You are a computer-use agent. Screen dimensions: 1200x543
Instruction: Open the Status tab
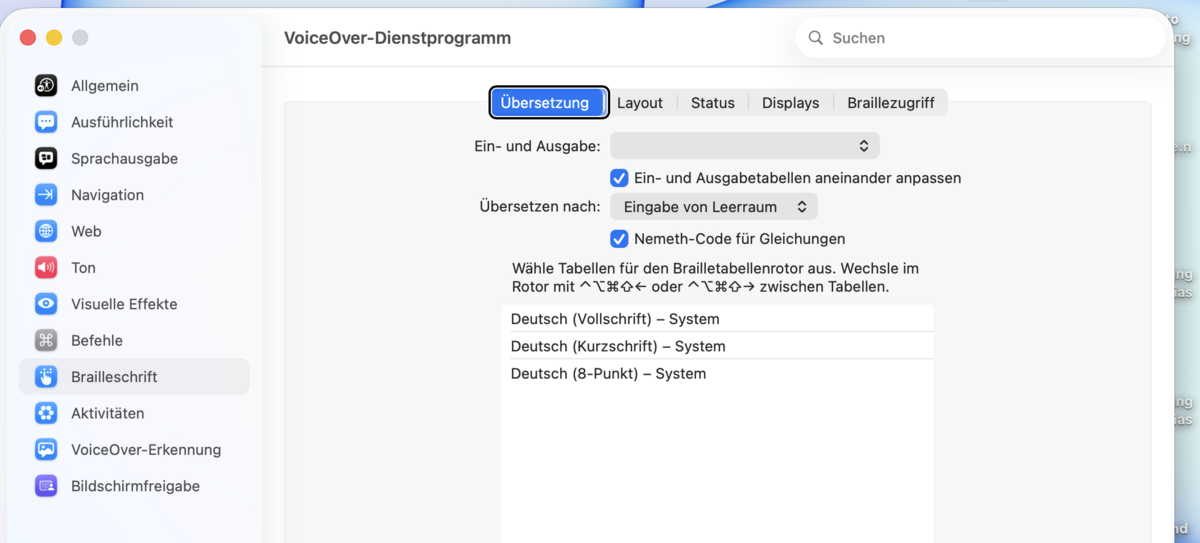tap(713, 103)
